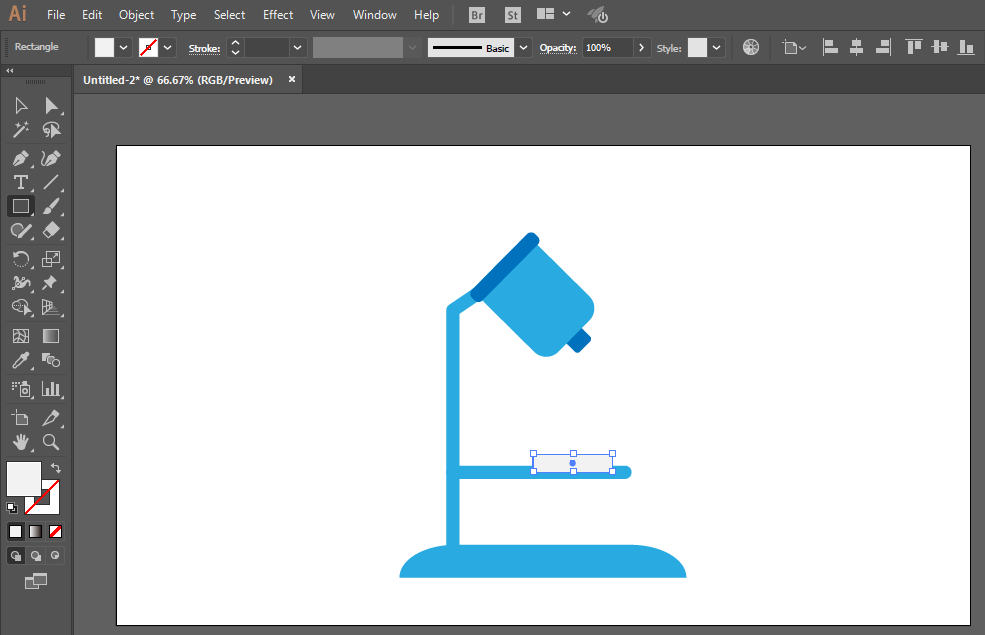Select the Slice tool
The height and width of the screenshot is (635, 985).
click(51, 418)
